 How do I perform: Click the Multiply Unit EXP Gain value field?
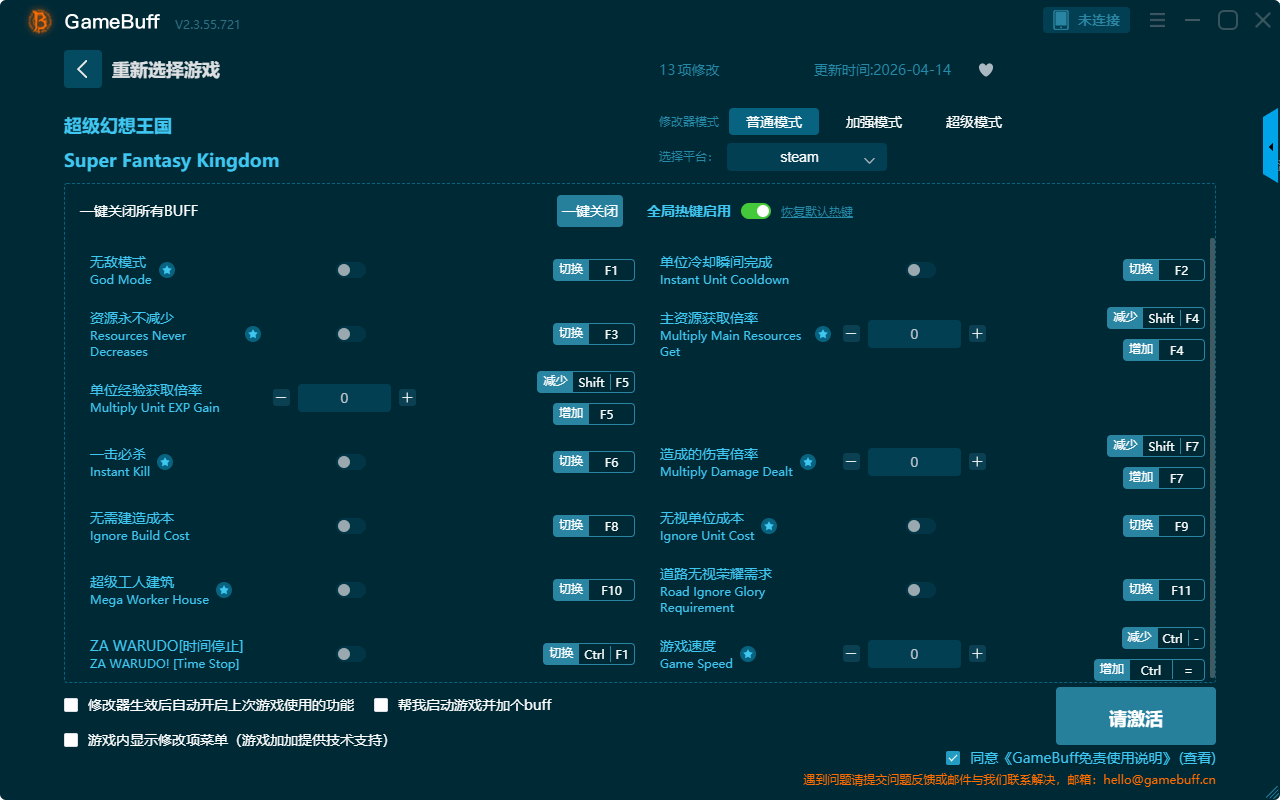tap(344, 398)
